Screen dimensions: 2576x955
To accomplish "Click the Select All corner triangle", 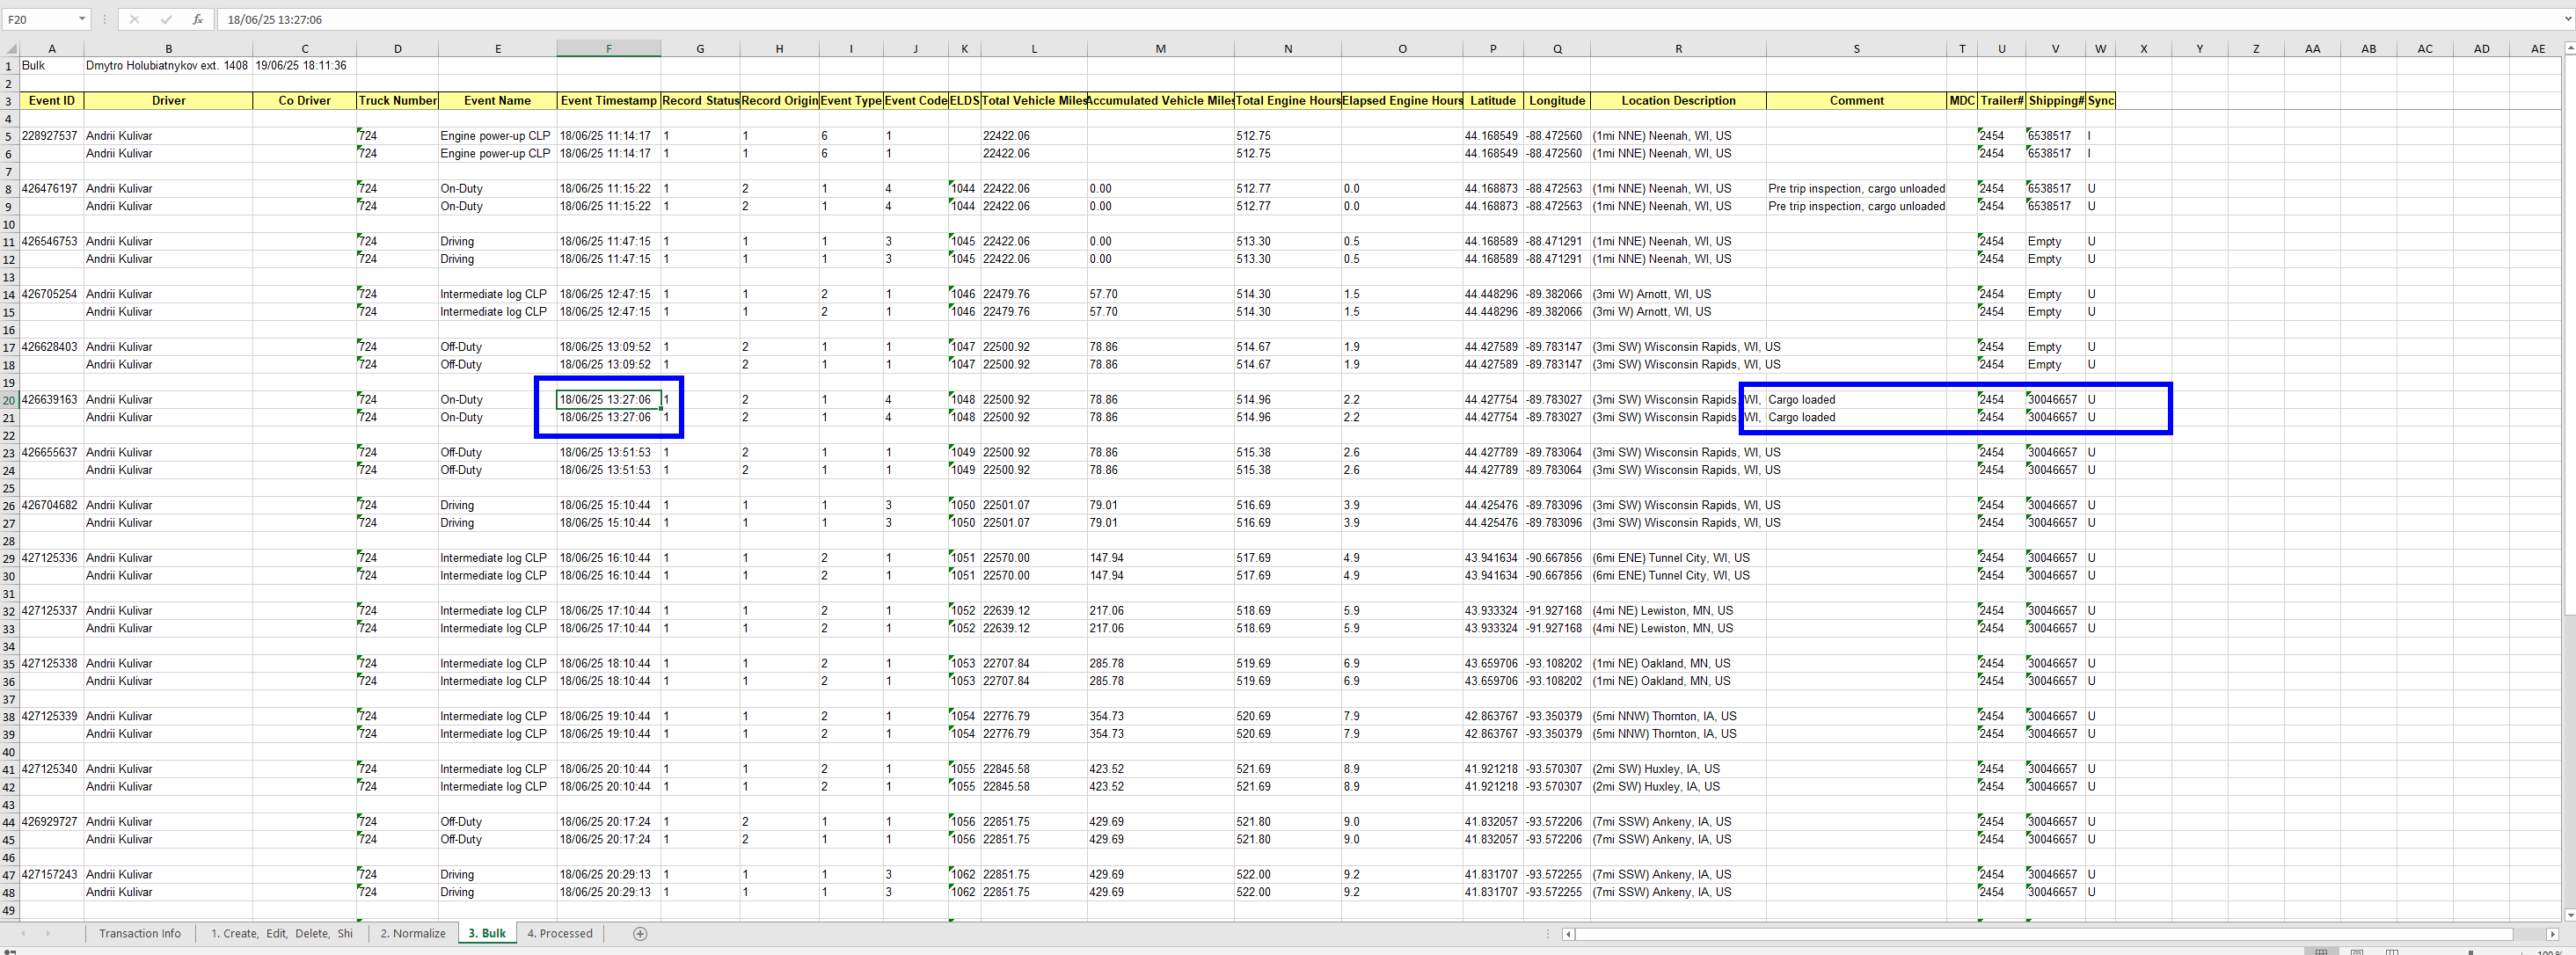I will [11, 48].
